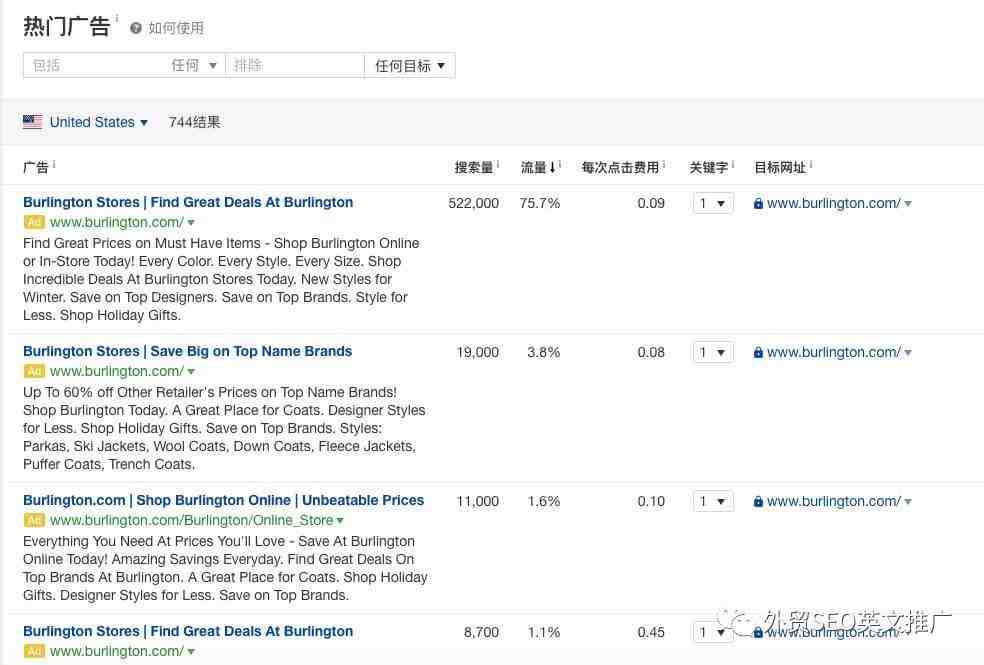This screenshot has height=665, width=984.
Task: Select the 0.45 cost per click value
Action: click(x=651, y=632)
